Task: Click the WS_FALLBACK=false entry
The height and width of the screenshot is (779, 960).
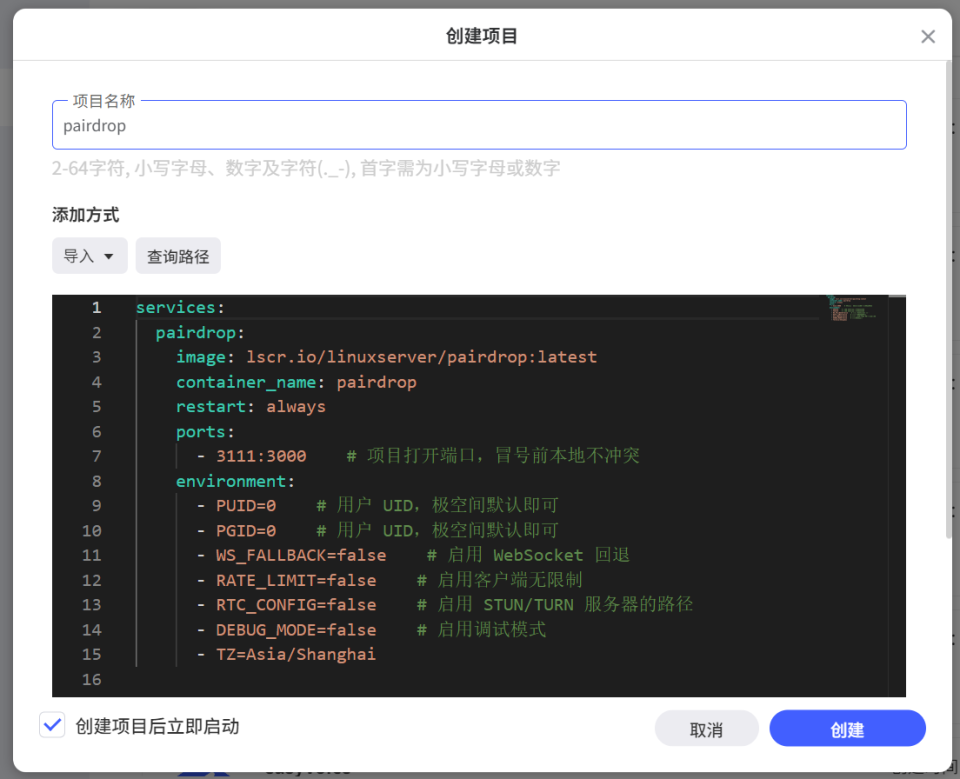Action: 301,555
